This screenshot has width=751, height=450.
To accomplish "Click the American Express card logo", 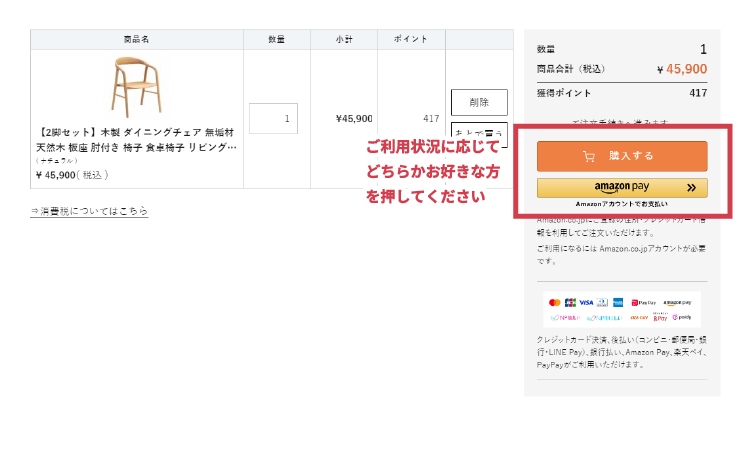I will click(x=618, y=303).
